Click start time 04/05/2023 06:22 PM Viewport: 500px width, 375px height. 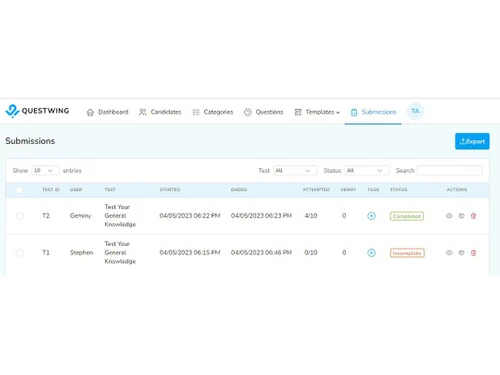[190, 216]
